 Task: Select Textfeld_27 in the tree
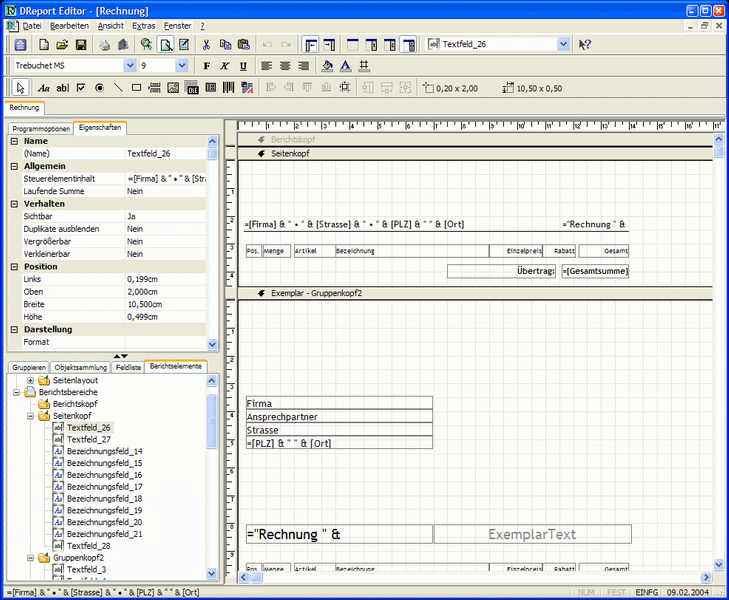click(x=89, y=440)
